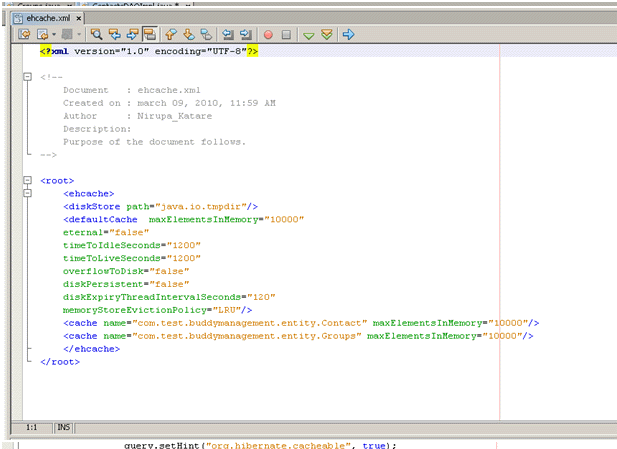Open the Back history dropdown arrow
Viewport: 617px width, 449px height.
click(x=54, y=35)
